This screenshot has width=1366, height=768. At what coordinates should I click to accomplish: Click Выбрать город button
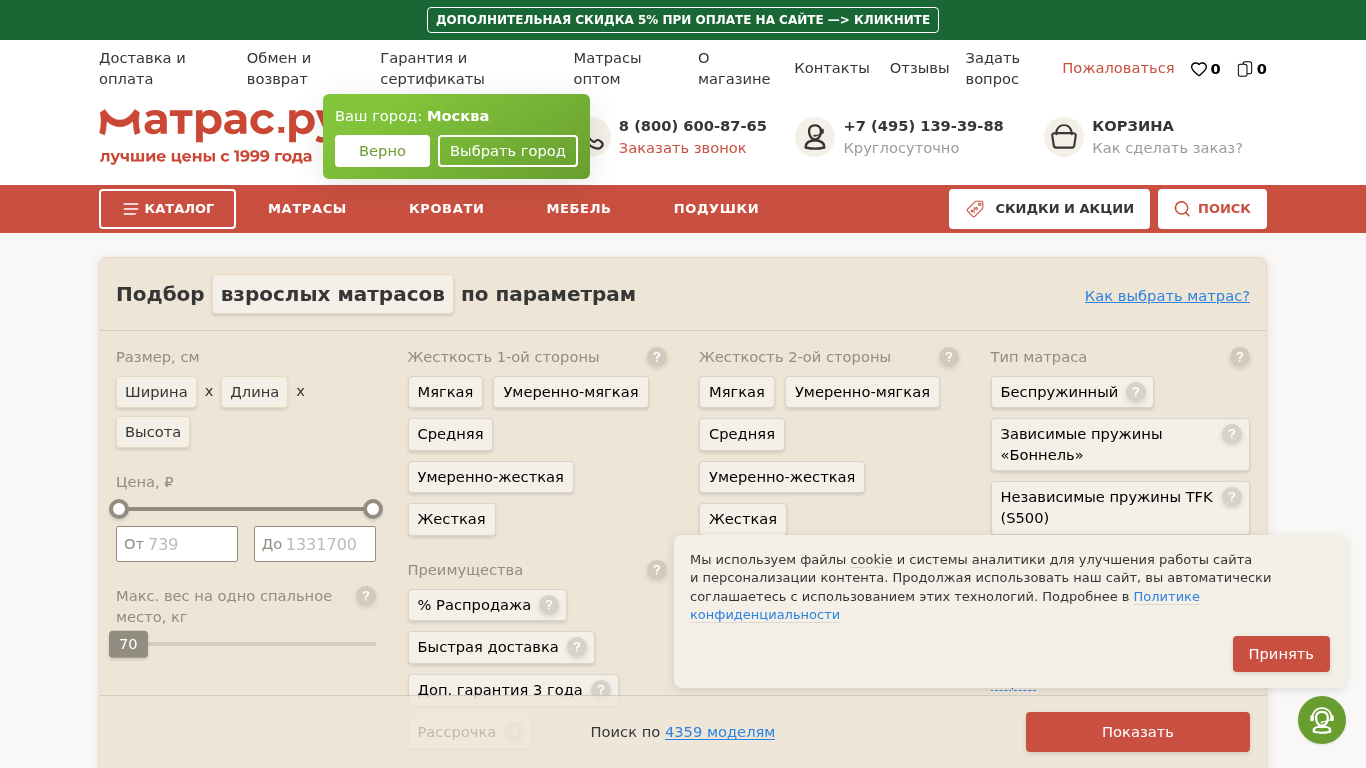pos(508,151)
